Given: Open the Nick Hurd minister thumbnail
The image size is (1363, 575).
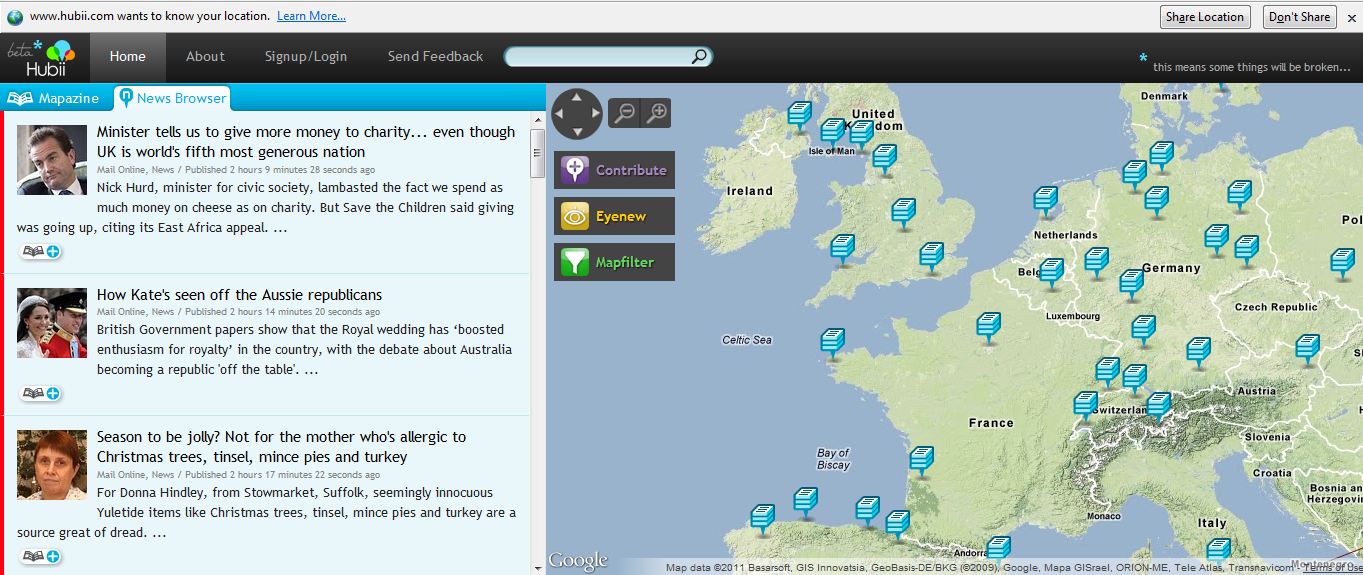Looking at the screenshot, I should 52,160.
